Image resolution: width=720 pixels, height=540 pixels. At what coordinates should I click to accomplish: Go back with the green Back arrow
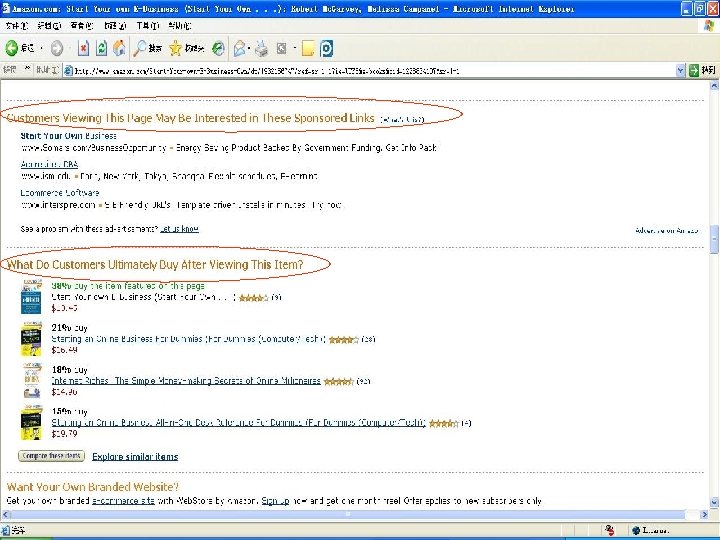12,48
